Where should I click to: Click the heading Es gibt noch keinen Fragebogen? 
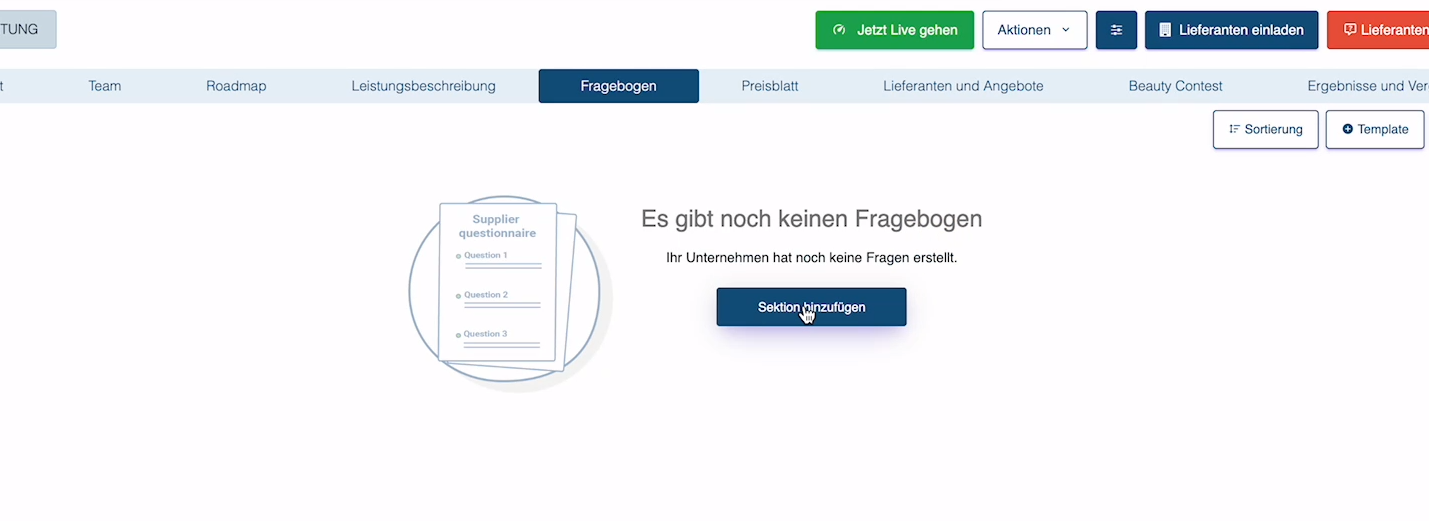pyautogui.click(x=811, y=218)
